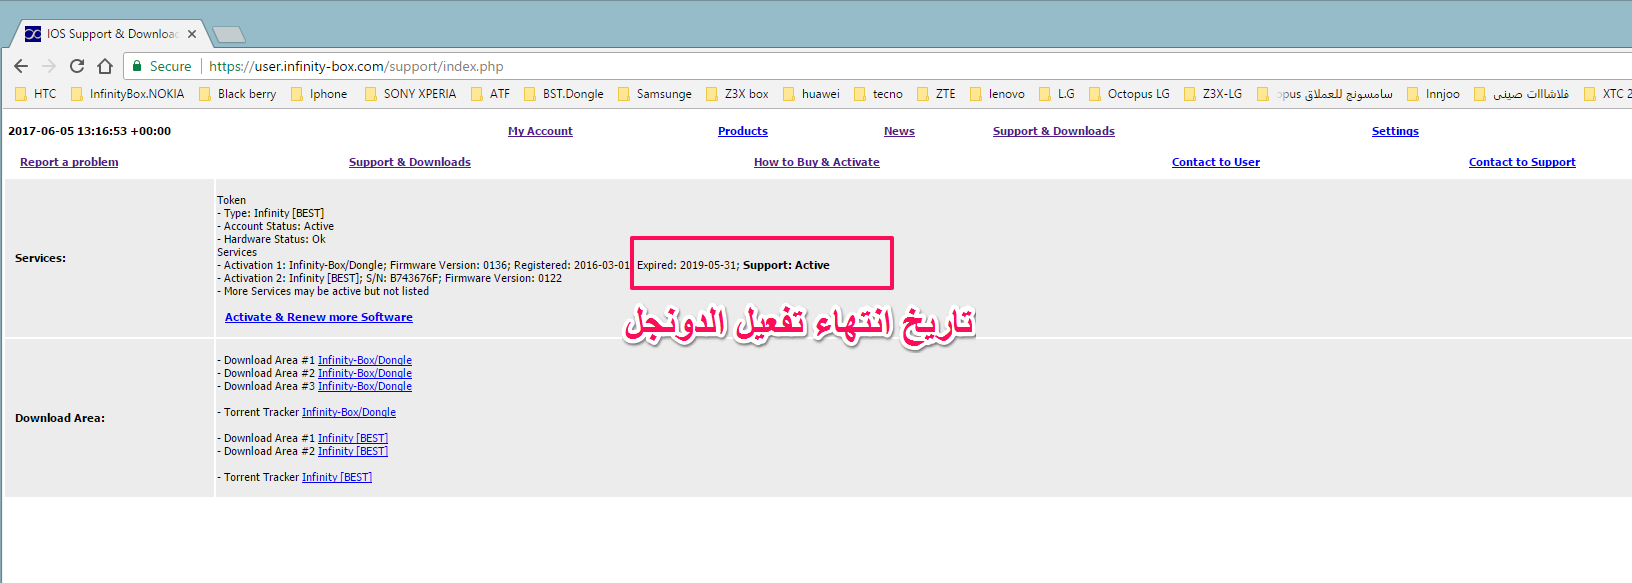
Task: Open Download Area #3 Infinity-Box/Dongle link
Action: tap(365, 386)
